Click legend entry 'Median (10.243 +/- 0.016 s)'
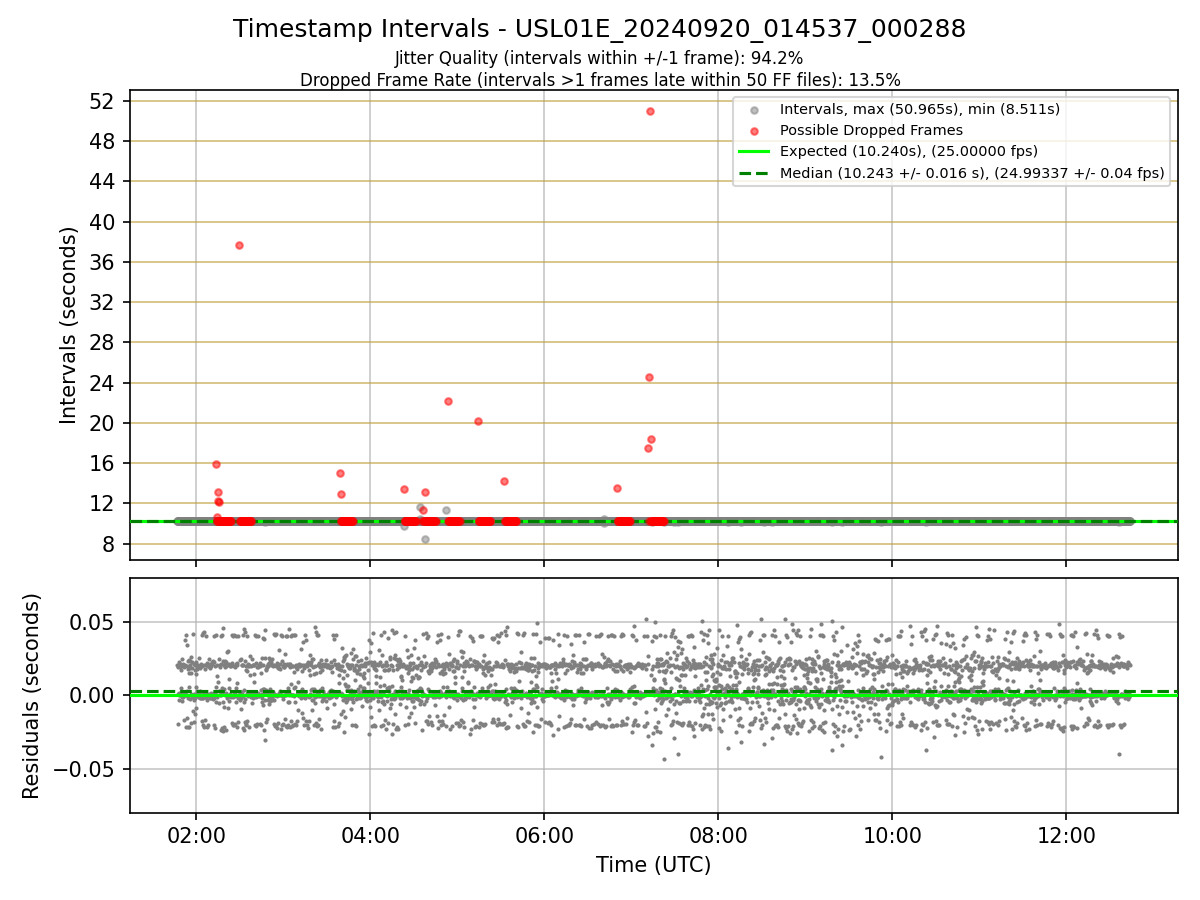Screen dimensions: 1200x900 point(972,173)
